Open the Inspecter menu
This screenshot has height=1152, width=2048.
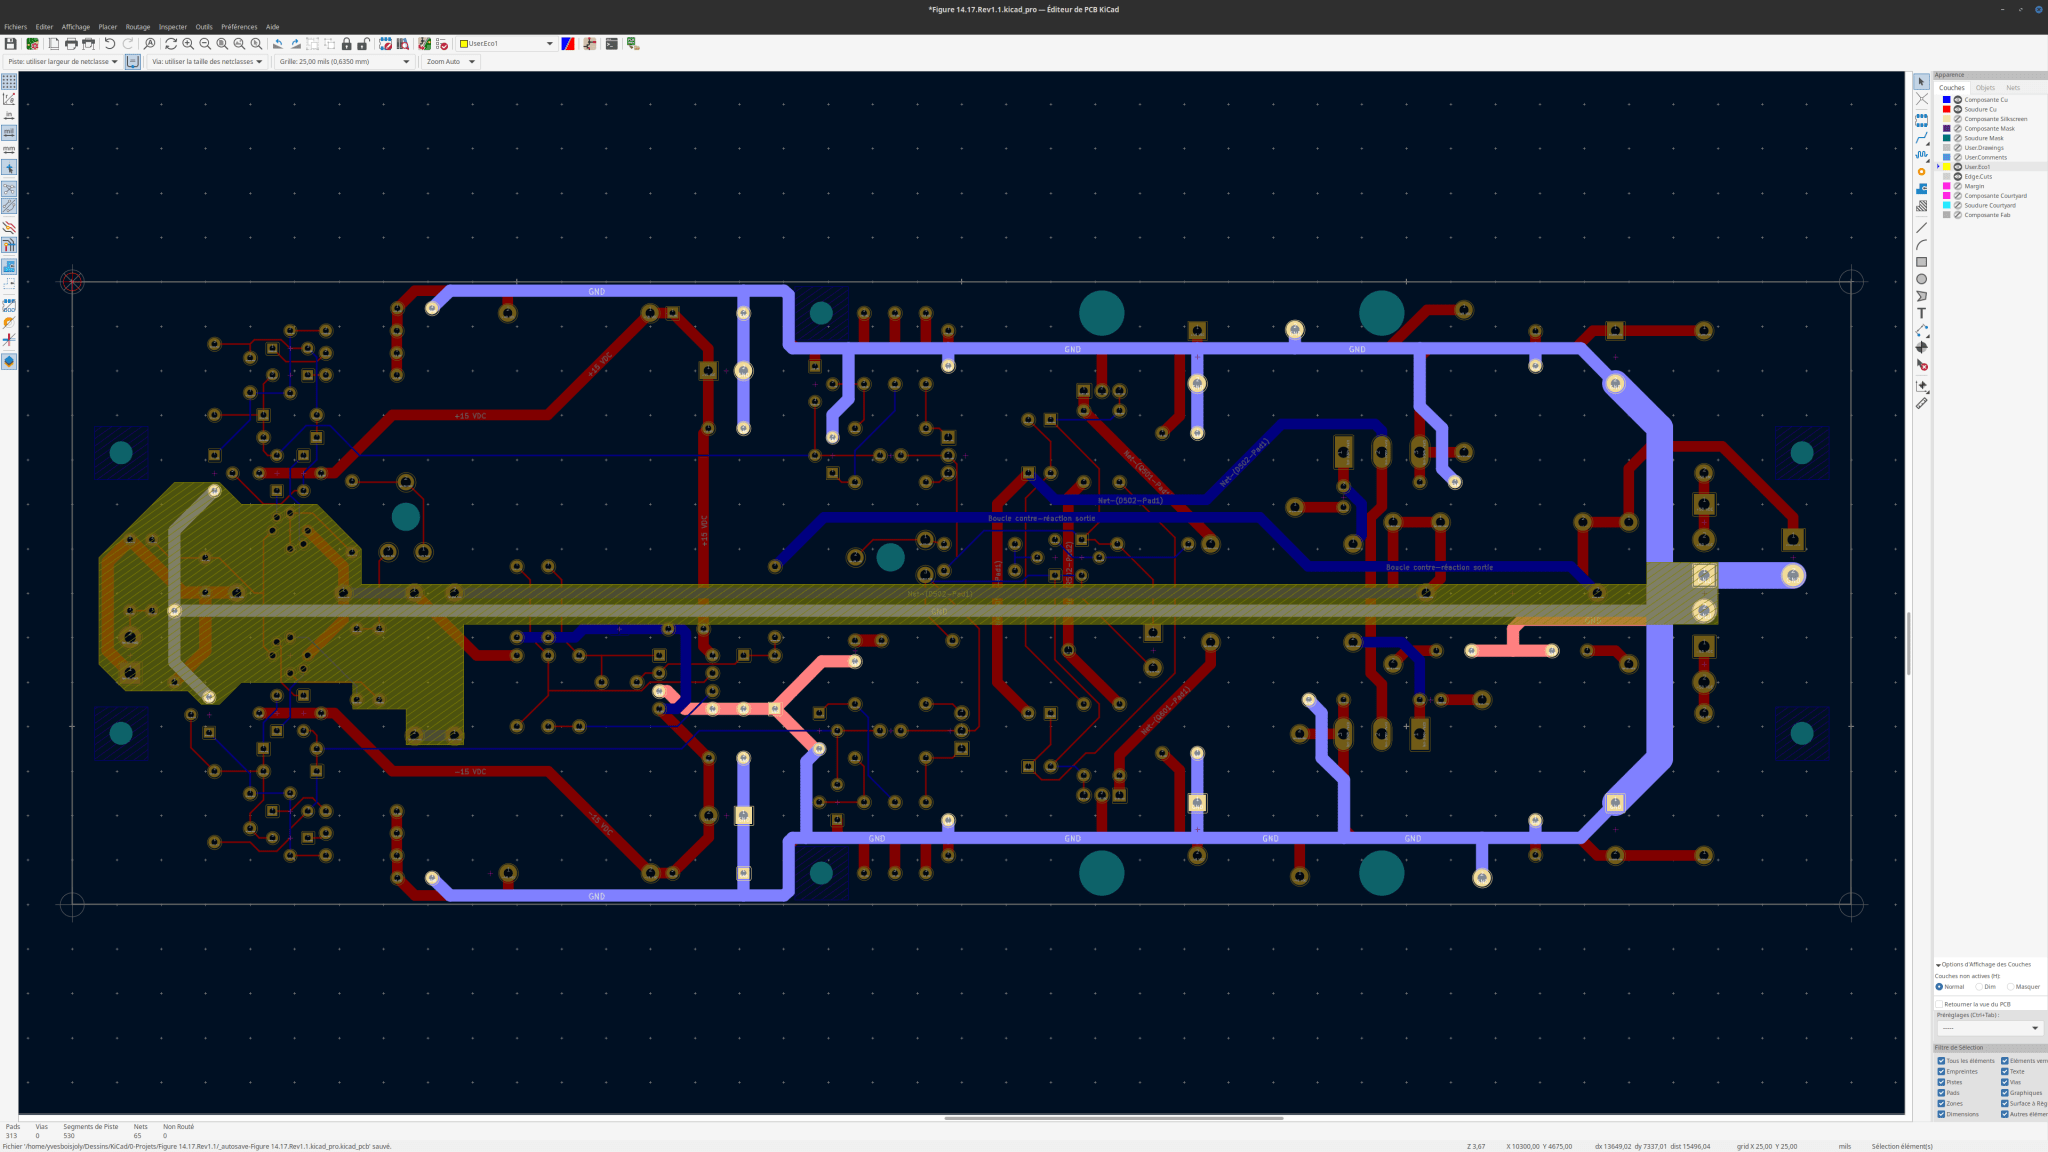click(x=173, y=27)
